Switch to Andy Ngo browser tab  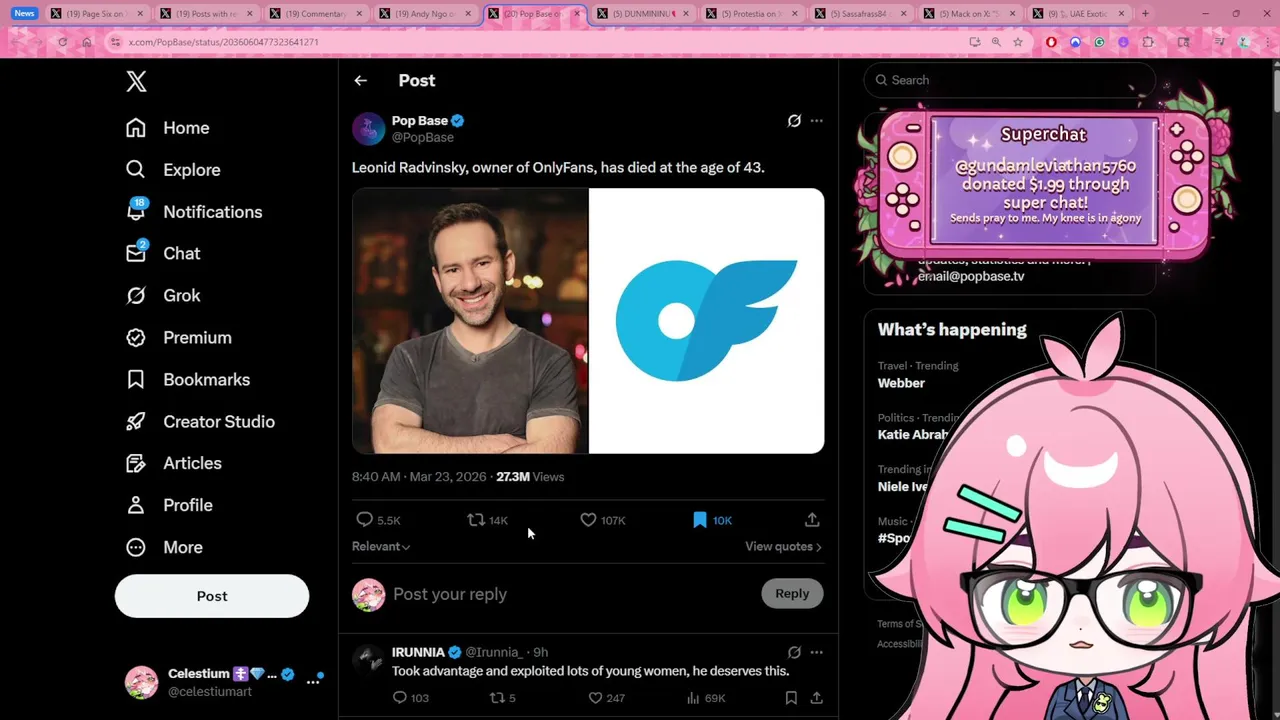(x=426, y=14)
